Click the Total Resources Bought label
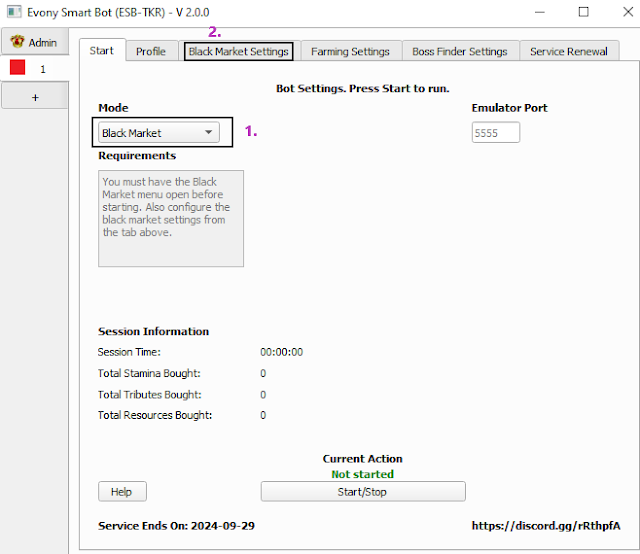 coord(155,415)
